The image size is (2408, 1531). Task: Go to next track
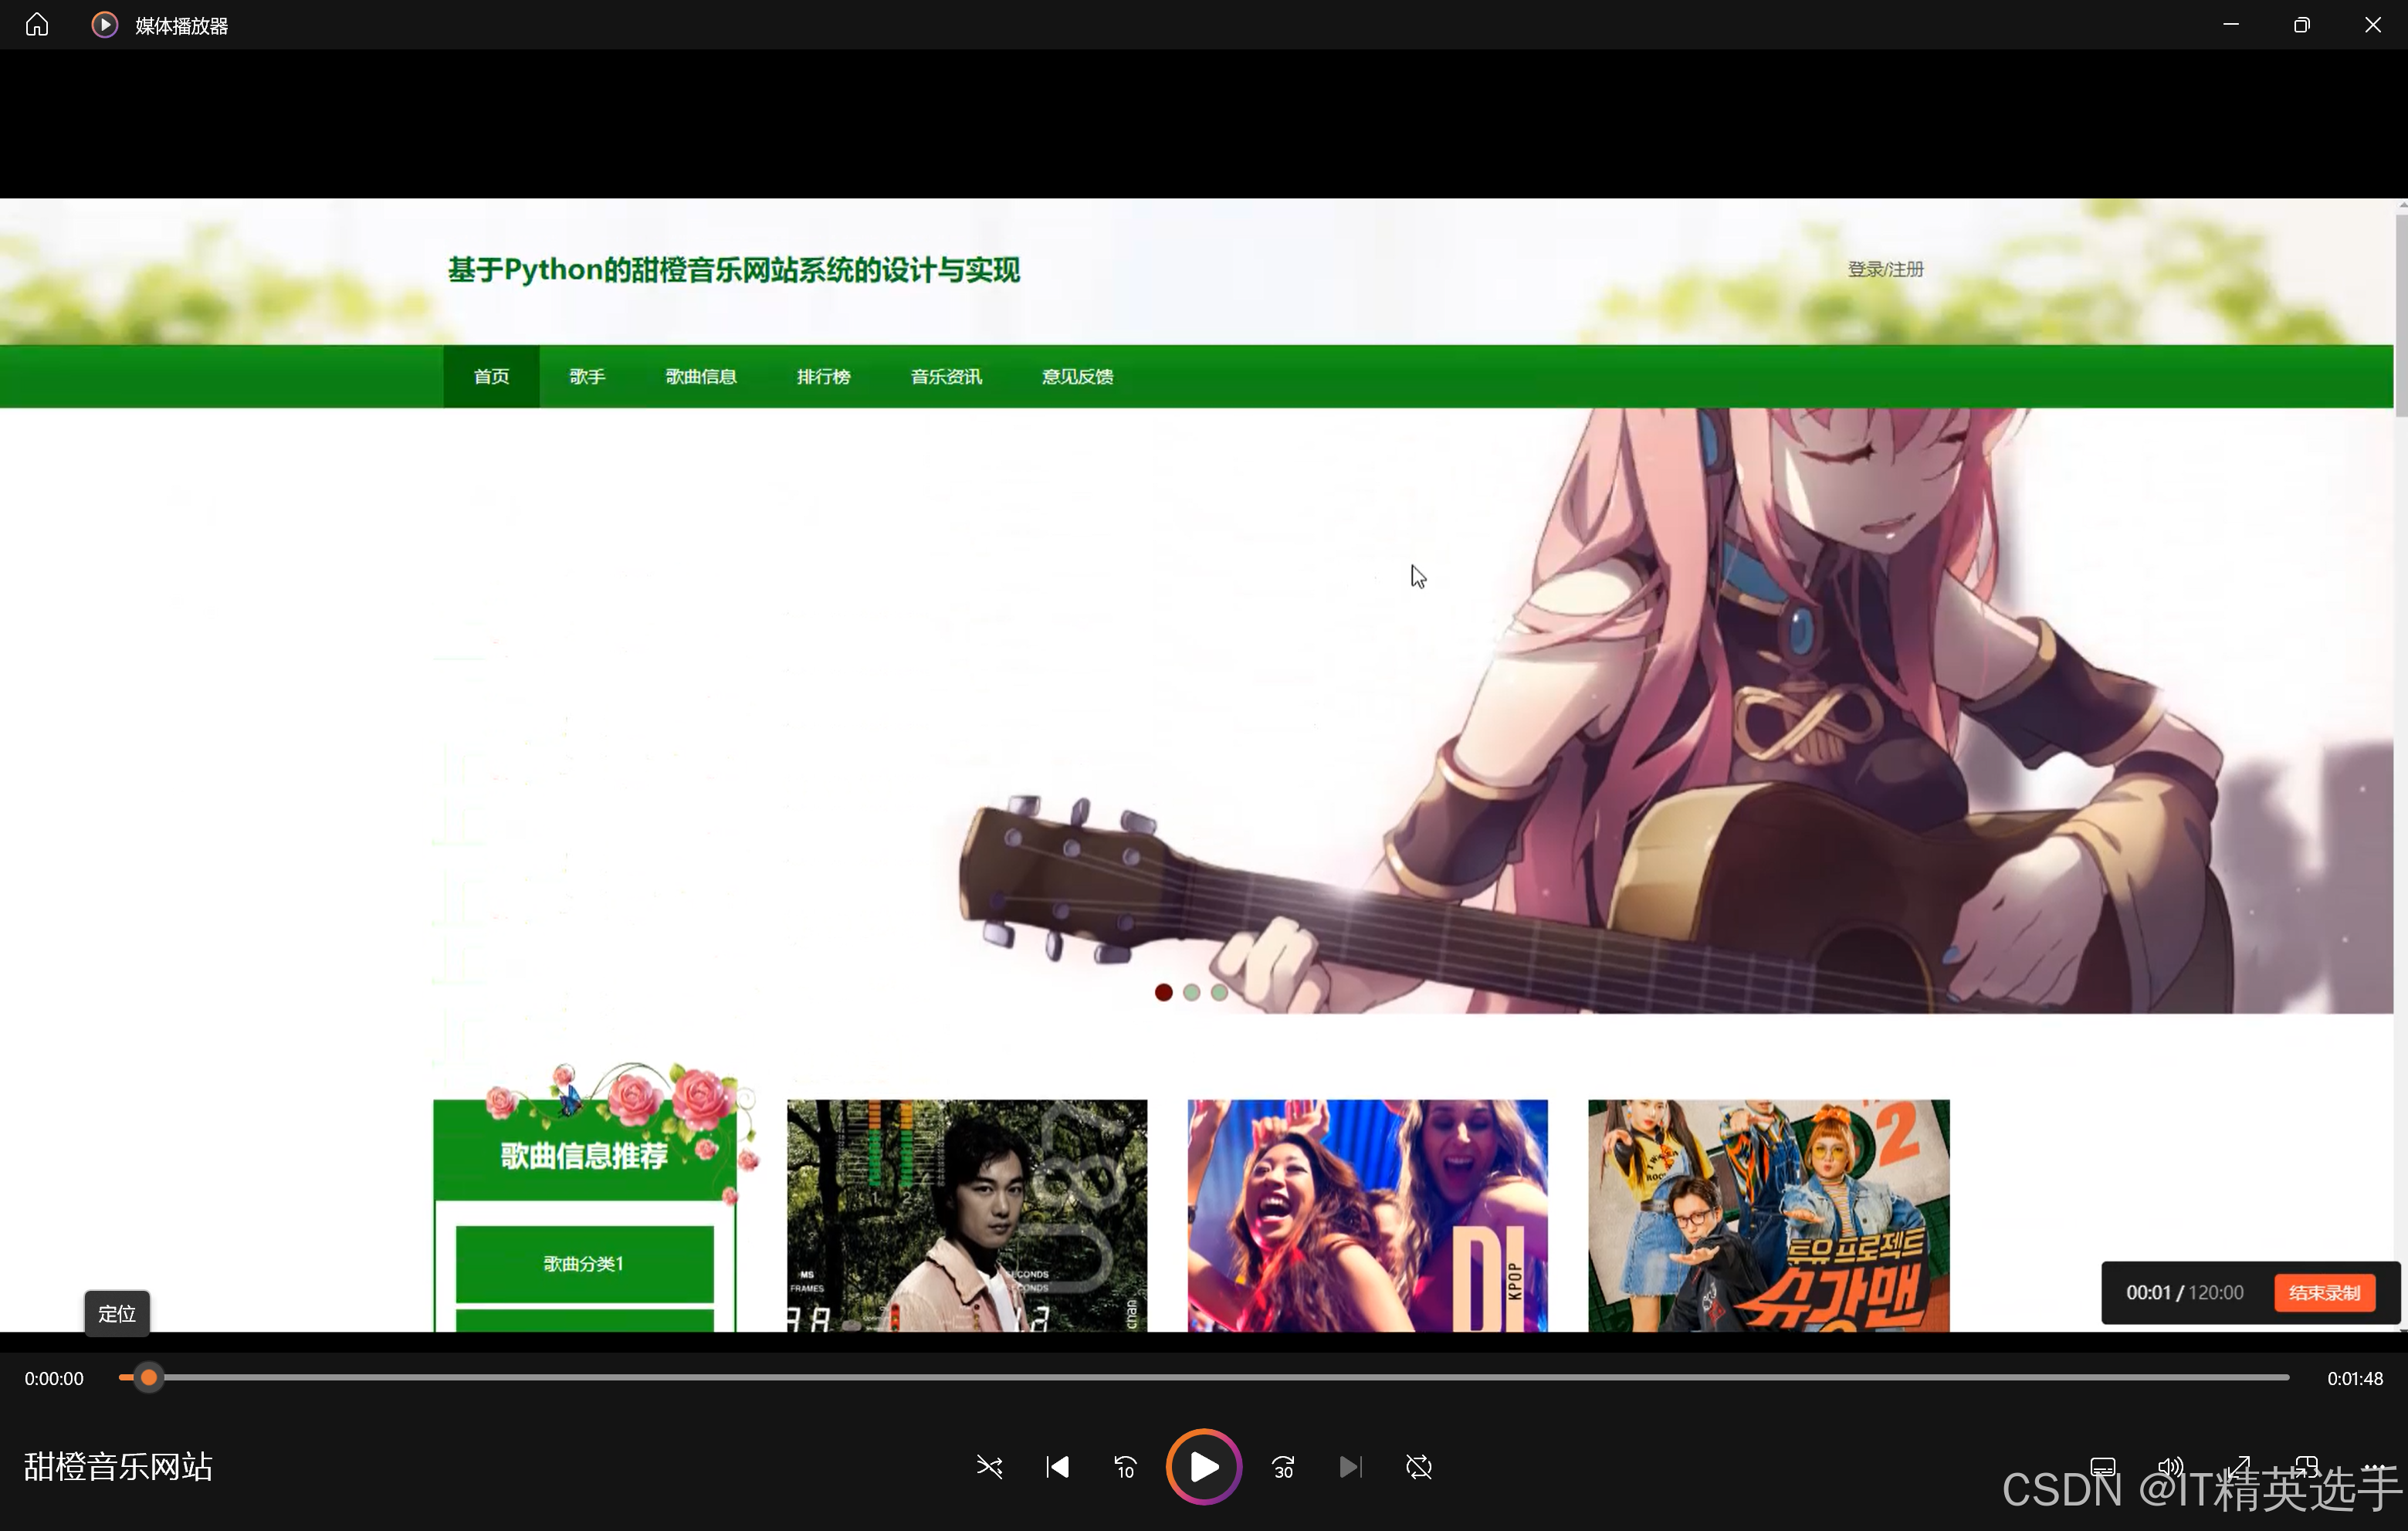pyautogui.click(x=1350, y=1467)
